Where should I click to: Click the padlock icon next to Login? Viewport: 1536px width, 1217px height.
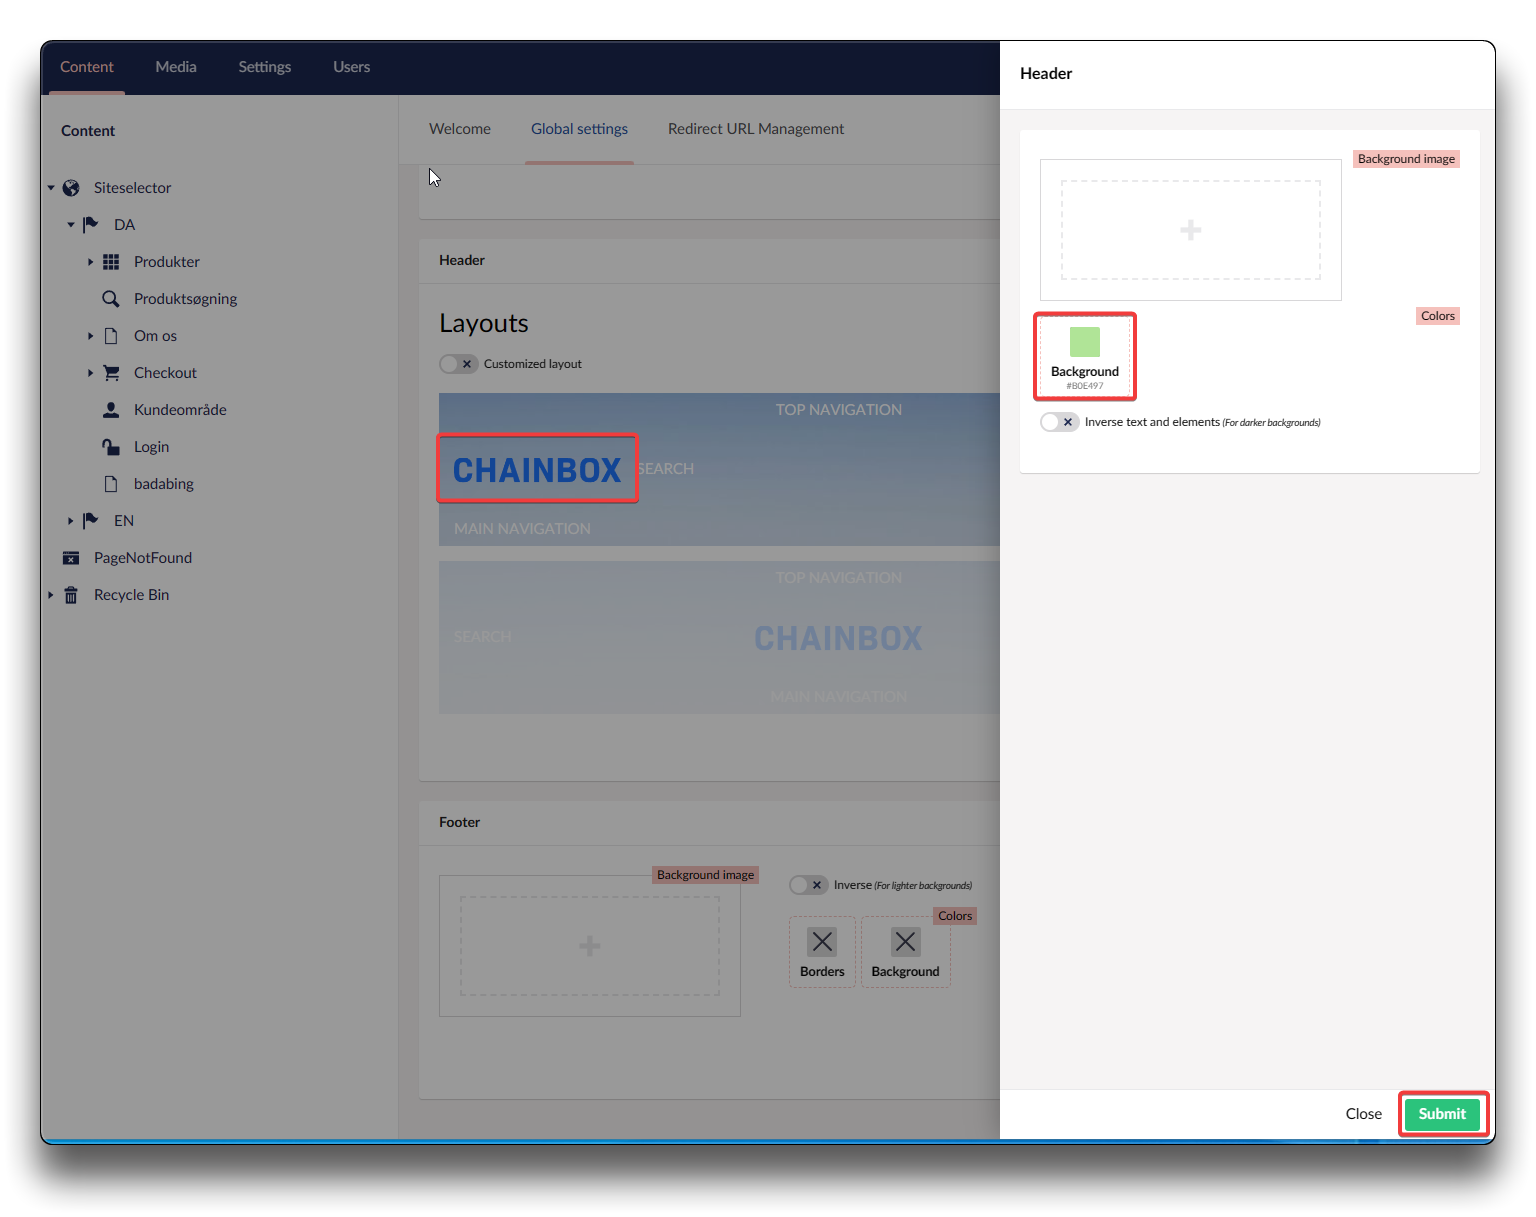pos(111,447)
